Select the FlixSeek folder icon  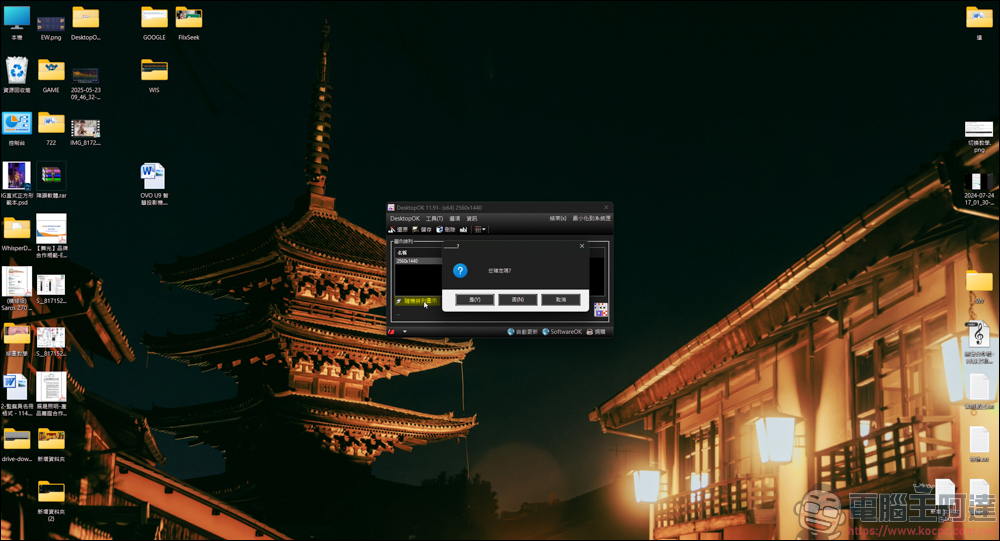(x=189, y=23)
